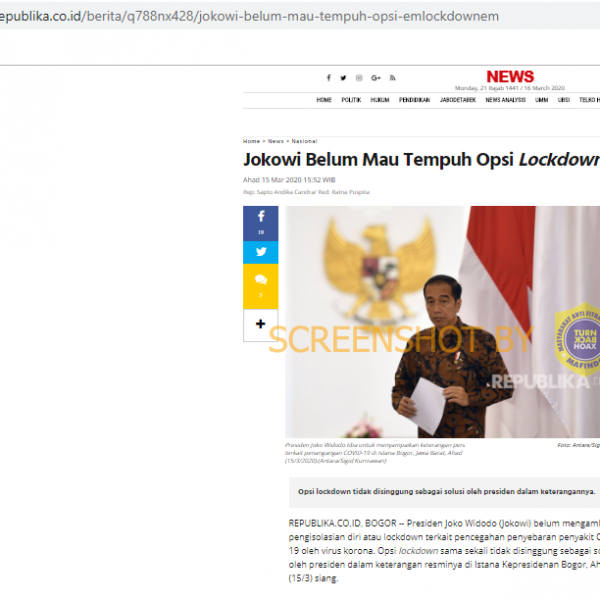Open JABODETABEK section in navigation
600x600 pixels.
pos(458,100)
